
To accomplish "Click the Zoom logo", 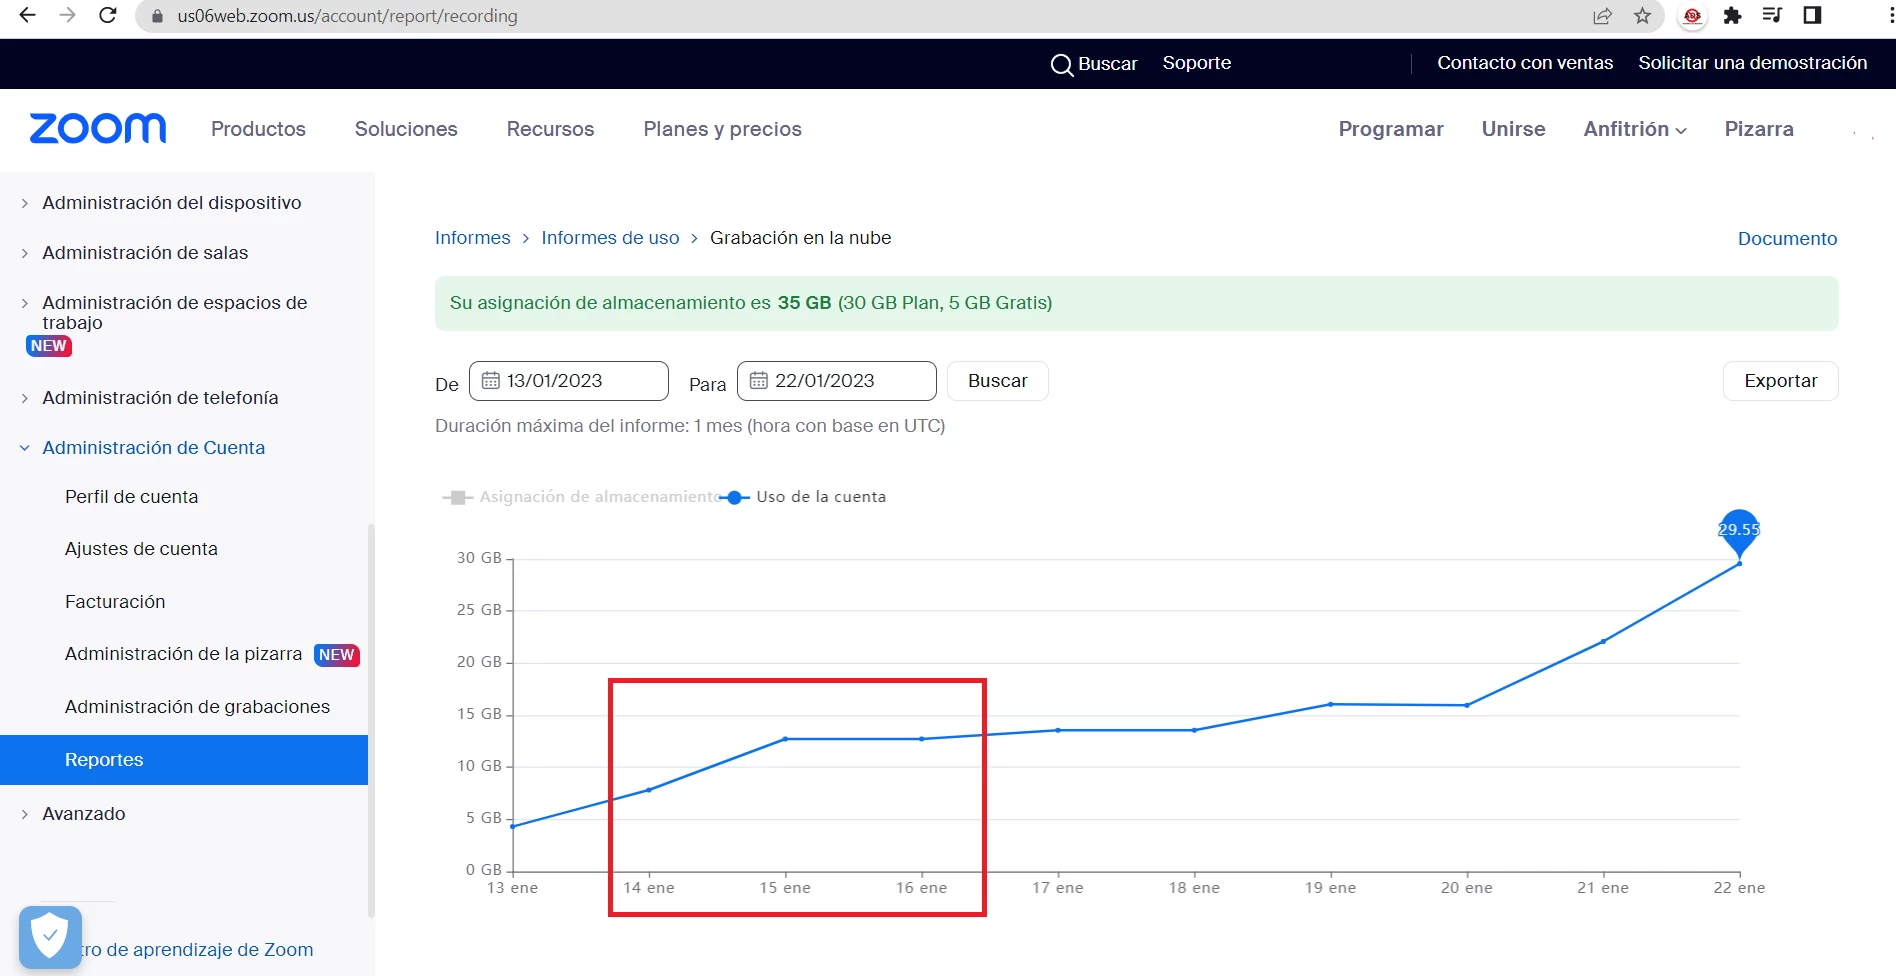I will (x=98, y=128).
